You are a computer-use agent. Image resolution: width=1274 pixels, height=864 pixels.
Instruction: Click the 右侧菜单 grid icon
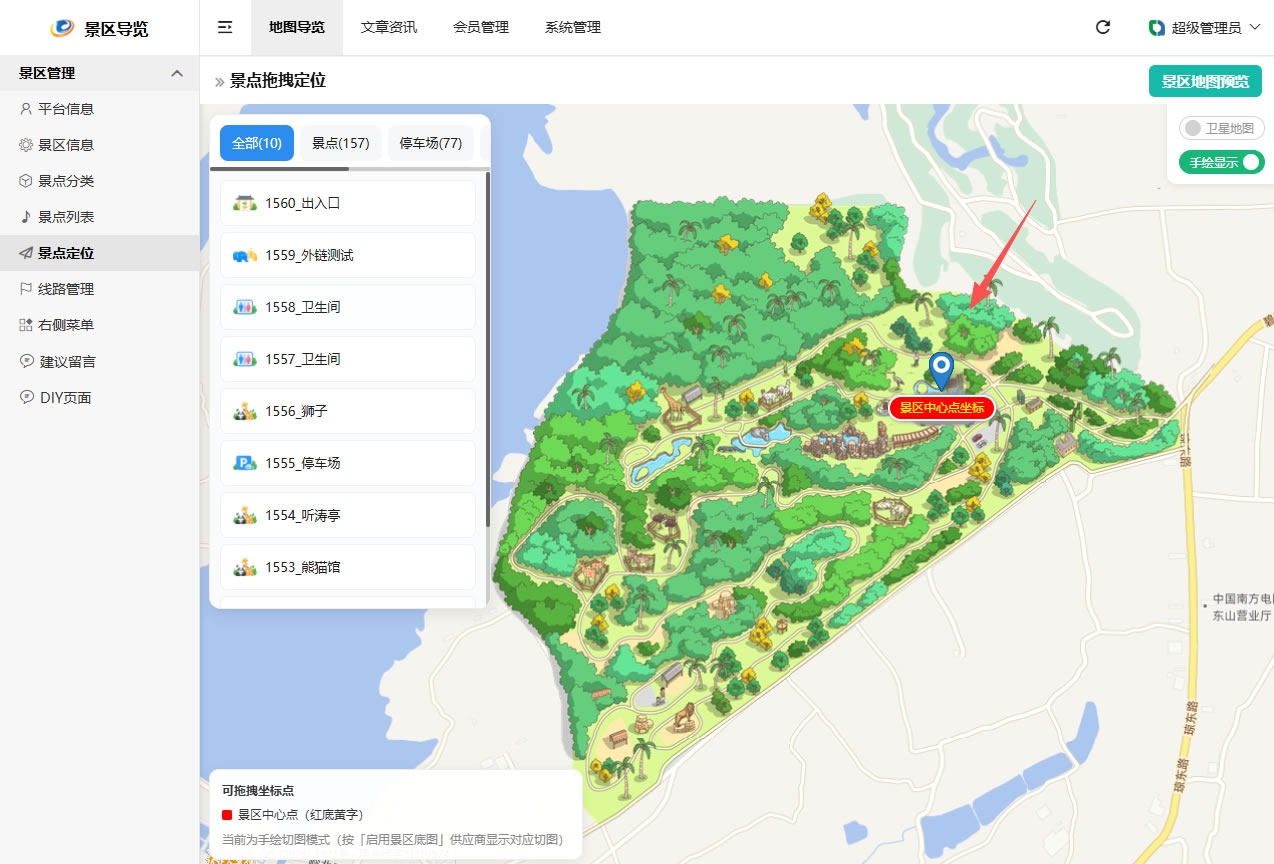[26, 325]
